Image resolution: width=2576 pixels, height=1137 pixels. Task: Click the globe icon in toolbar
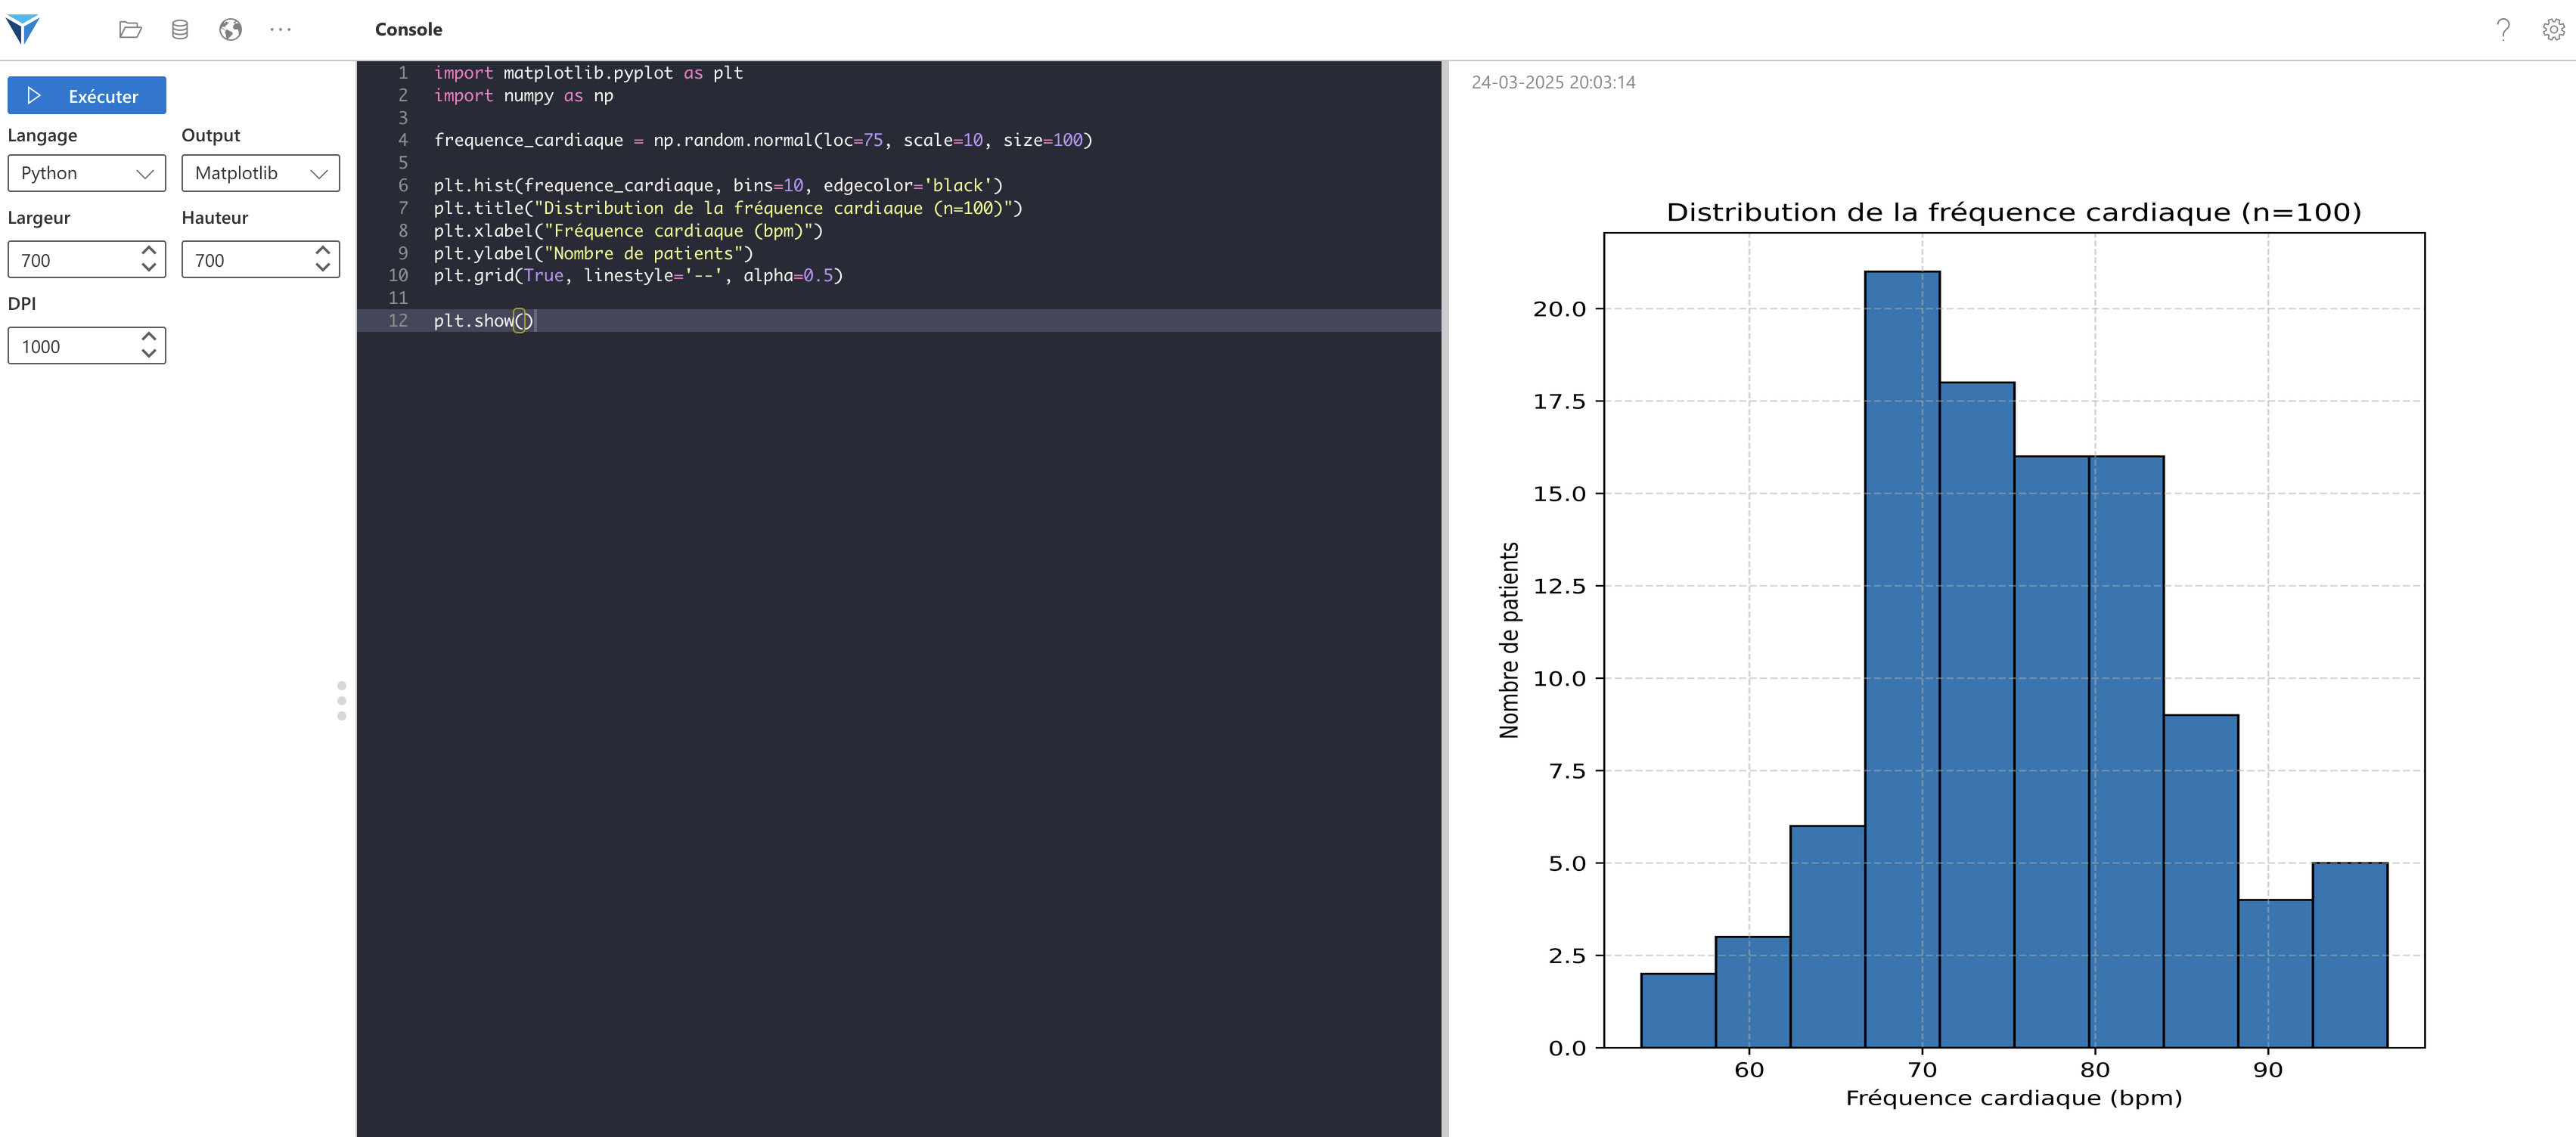point(230,30)
